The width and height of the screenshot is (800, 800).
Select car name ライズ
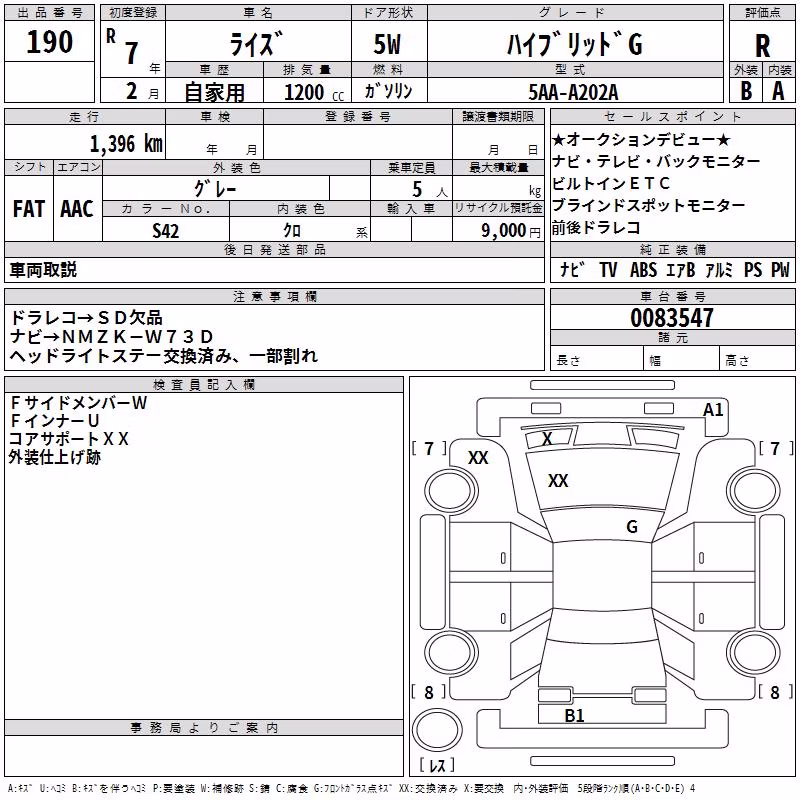pyautogui.click(x=256, y=44)
